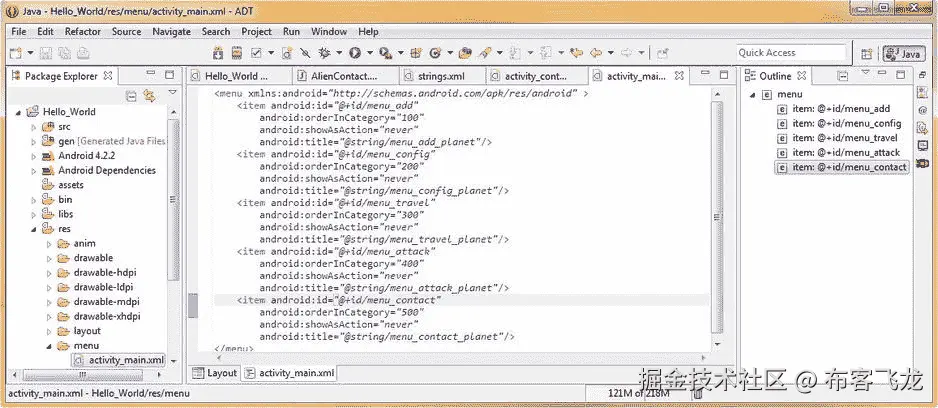Open the Project menu
Image resolution: width=938 pixels, height=408 pixels.
point(257,31)
